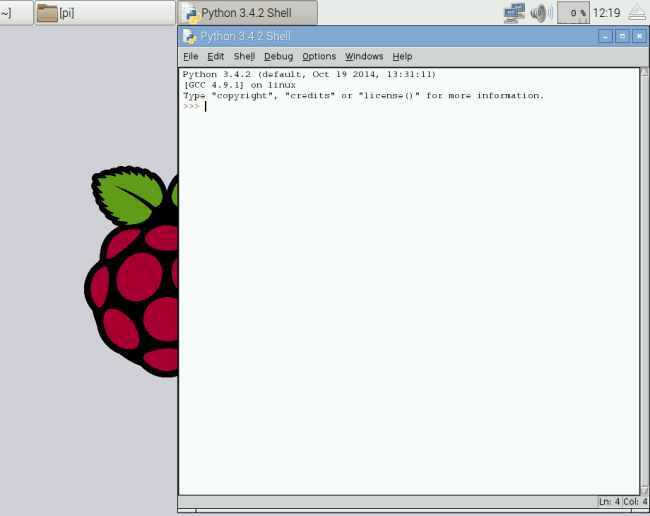650x516 pixels.
Task: Click the 'Ln: 4' status bar entry
Action: coord(609,501)
